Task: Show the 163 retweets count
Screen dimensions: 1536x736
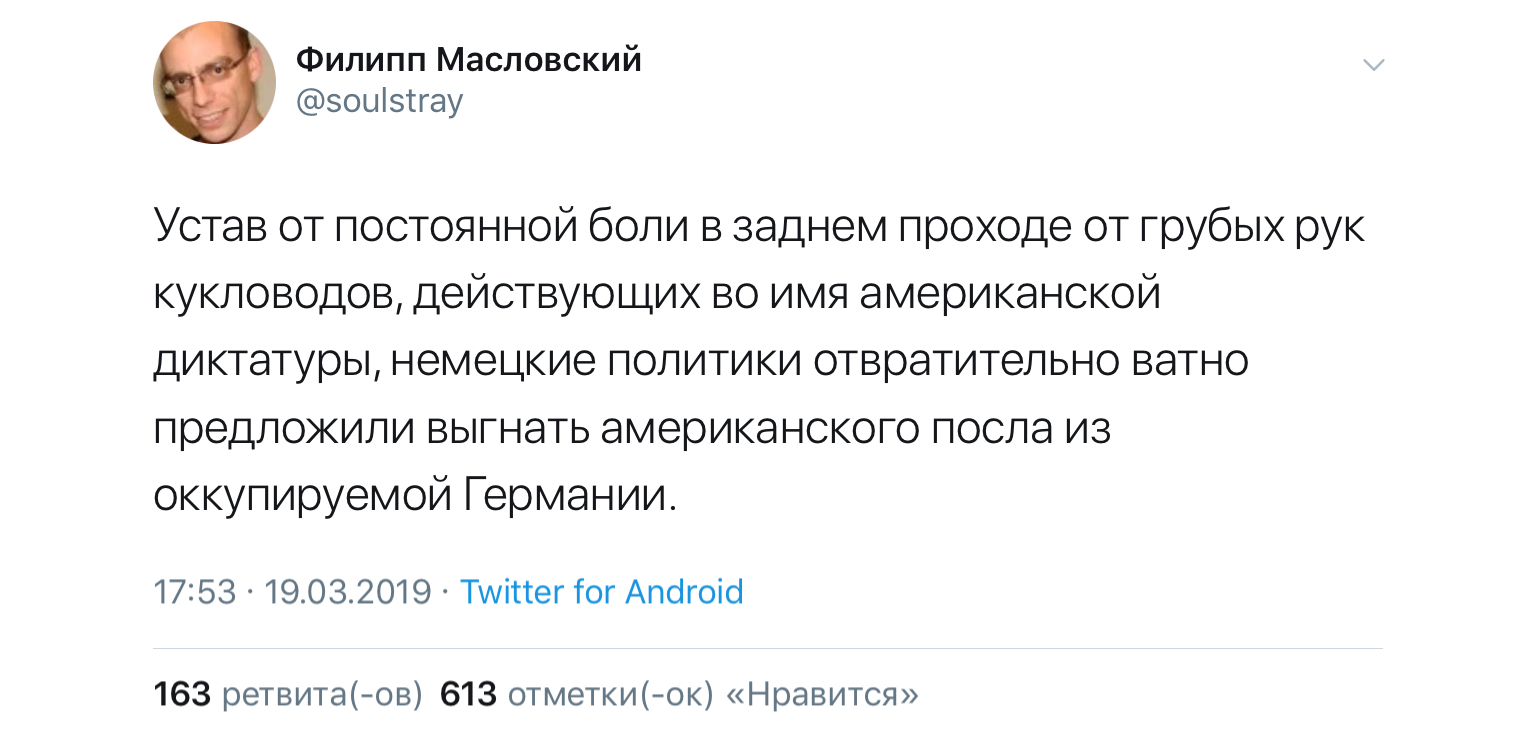Action: click(x=182, y=694)
